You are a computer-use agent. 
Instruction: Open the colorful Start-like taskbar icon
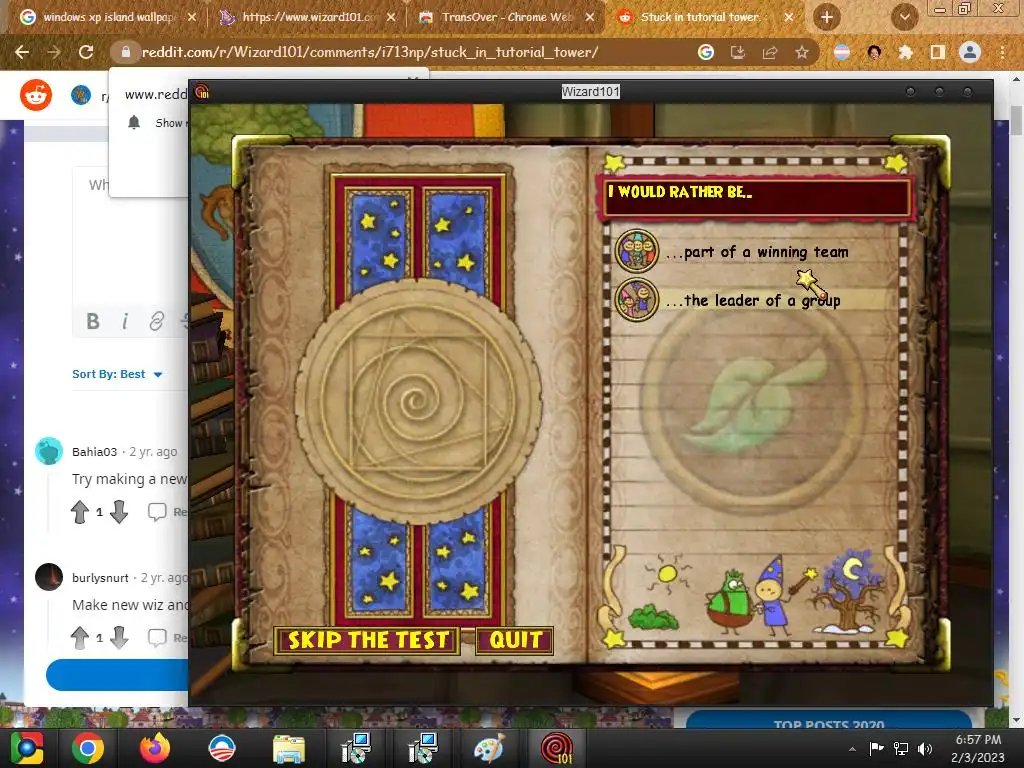(26, 748)
